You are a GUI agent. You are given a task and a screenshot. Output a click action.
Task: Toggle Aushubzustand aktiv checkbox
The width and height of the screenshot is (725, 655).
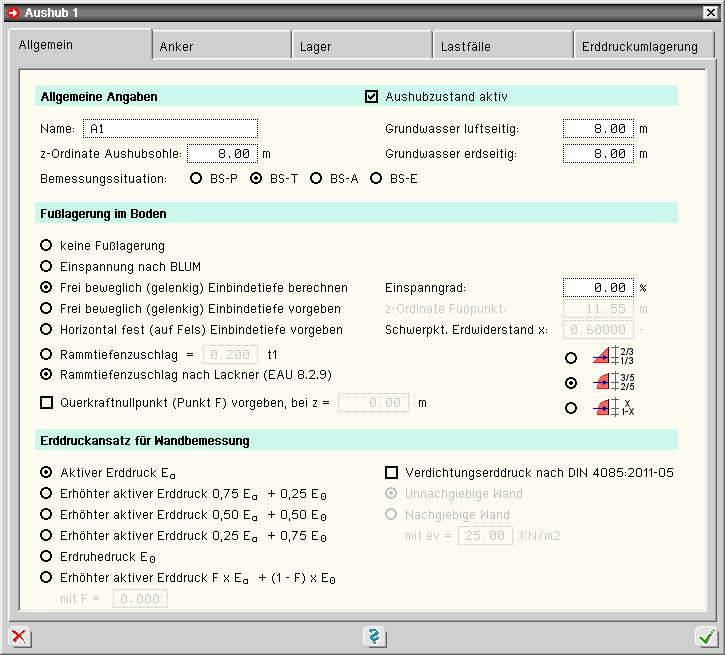pyautogui.click(x=372, y=97)
